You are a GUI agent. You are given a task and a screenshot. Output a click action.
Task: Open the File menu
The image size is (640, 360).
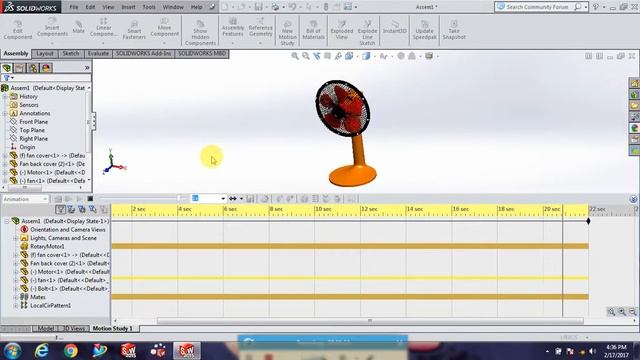point(73,7)
